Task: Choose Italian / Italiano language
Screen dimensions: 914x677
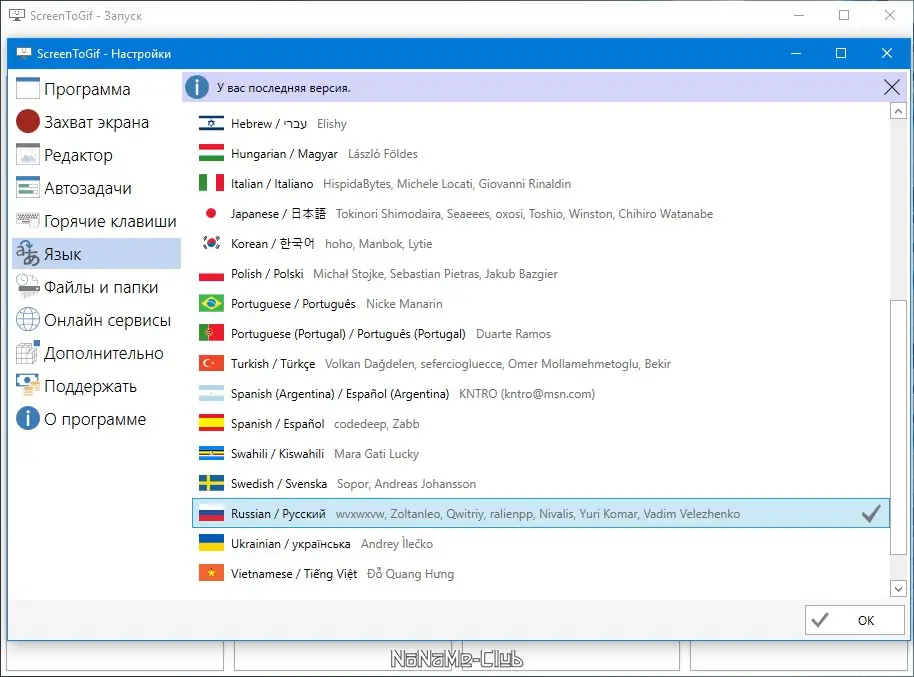Action: (272, 184)
